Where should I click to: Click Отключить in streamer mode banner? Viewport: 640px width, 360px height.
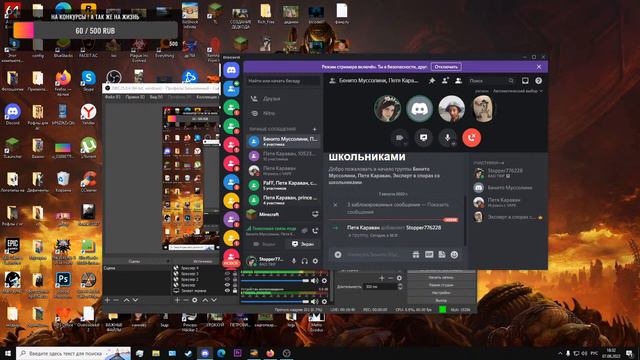click(x=446, y=67)
